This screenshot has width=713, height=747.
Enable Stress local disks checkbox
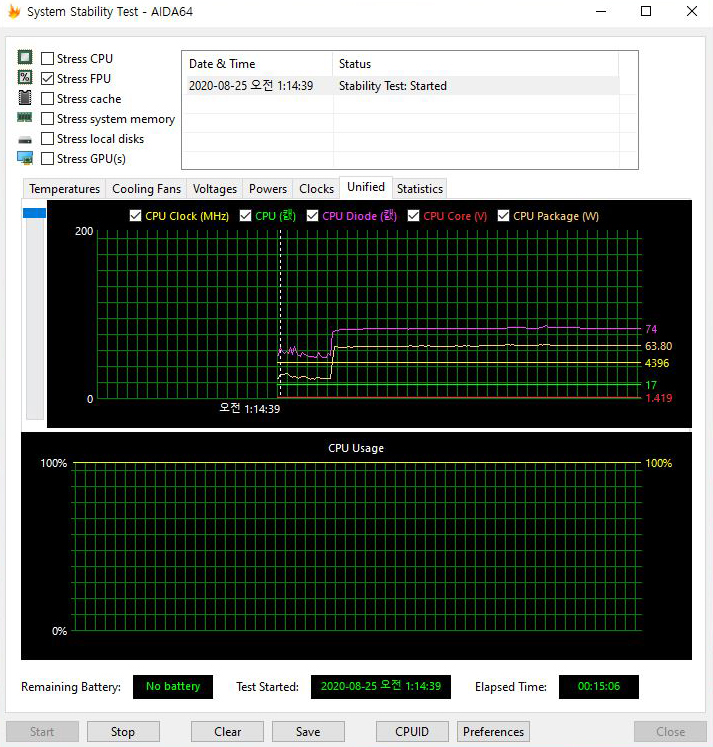click(x=48, y=139)
